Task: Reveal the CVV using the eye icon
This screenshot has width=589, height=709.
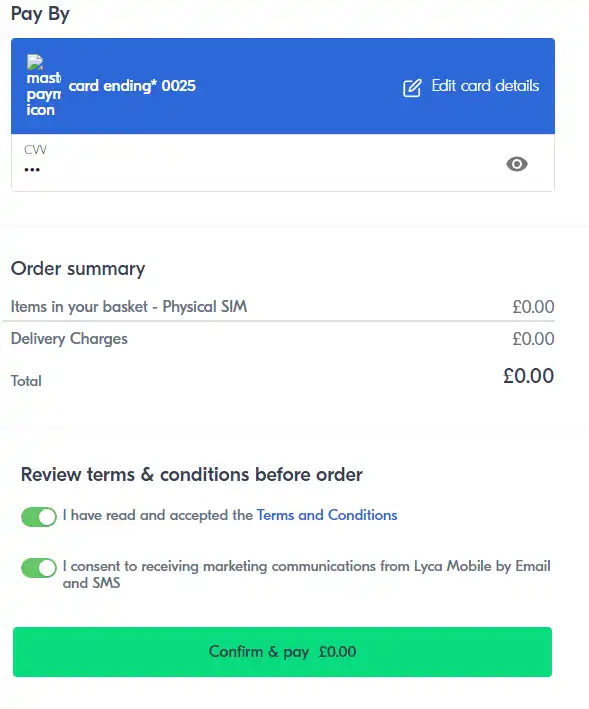Action: 517,164
